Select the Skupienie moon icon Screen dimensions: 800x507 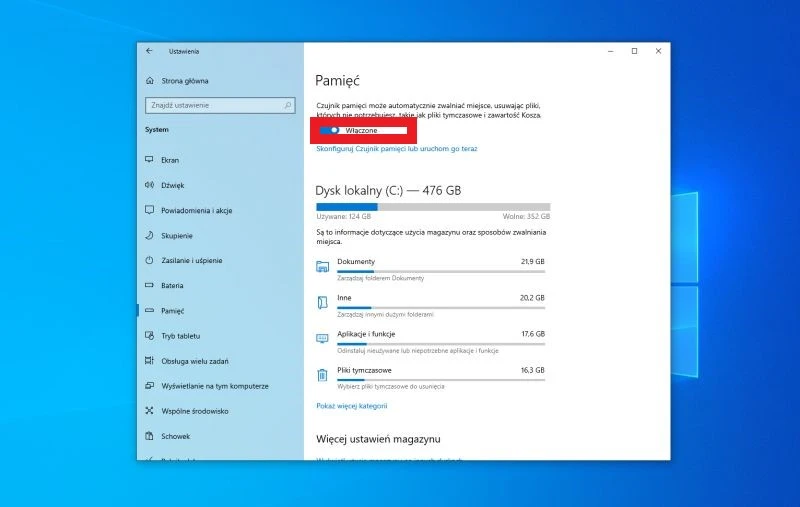149,235
